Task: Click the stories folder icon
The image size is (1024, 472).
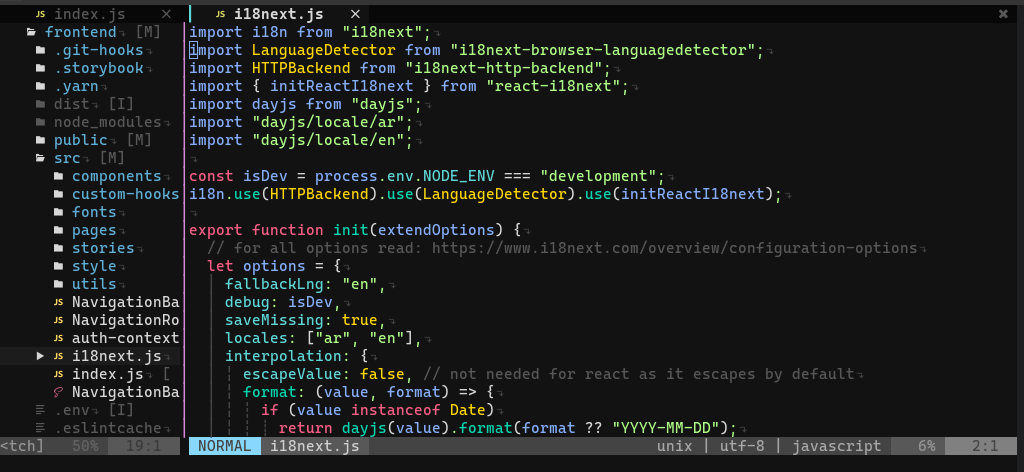Action: coord(59,248)
